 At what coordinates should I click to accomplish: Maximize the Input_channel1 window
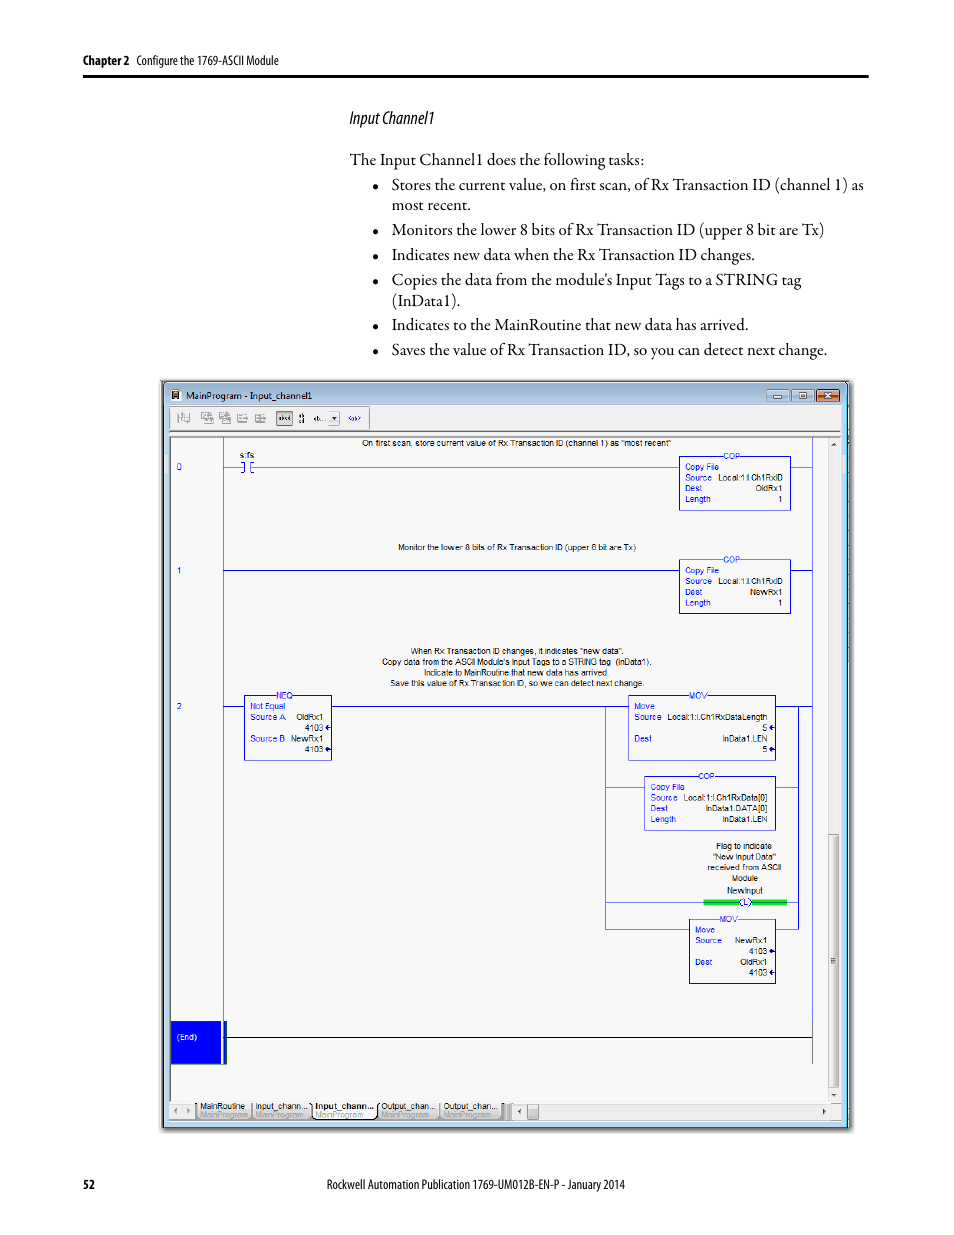click(x=803, y=396)
